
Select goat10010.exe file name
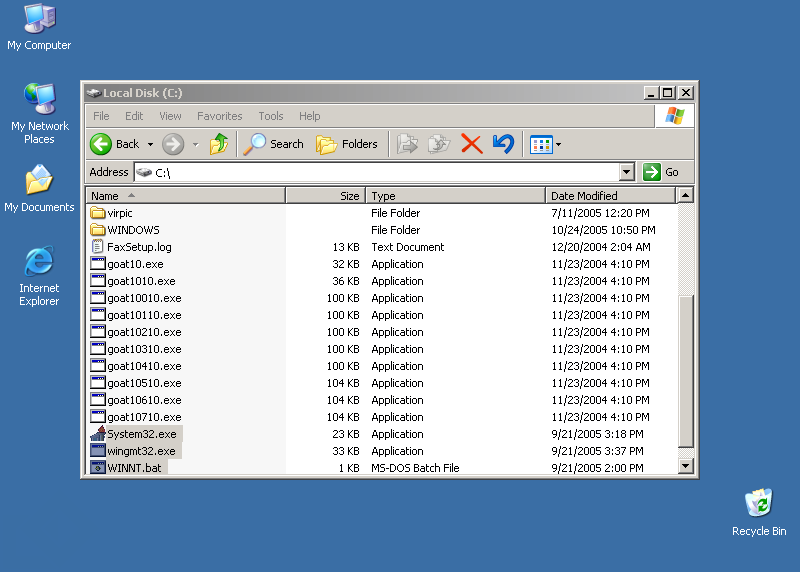144,298
